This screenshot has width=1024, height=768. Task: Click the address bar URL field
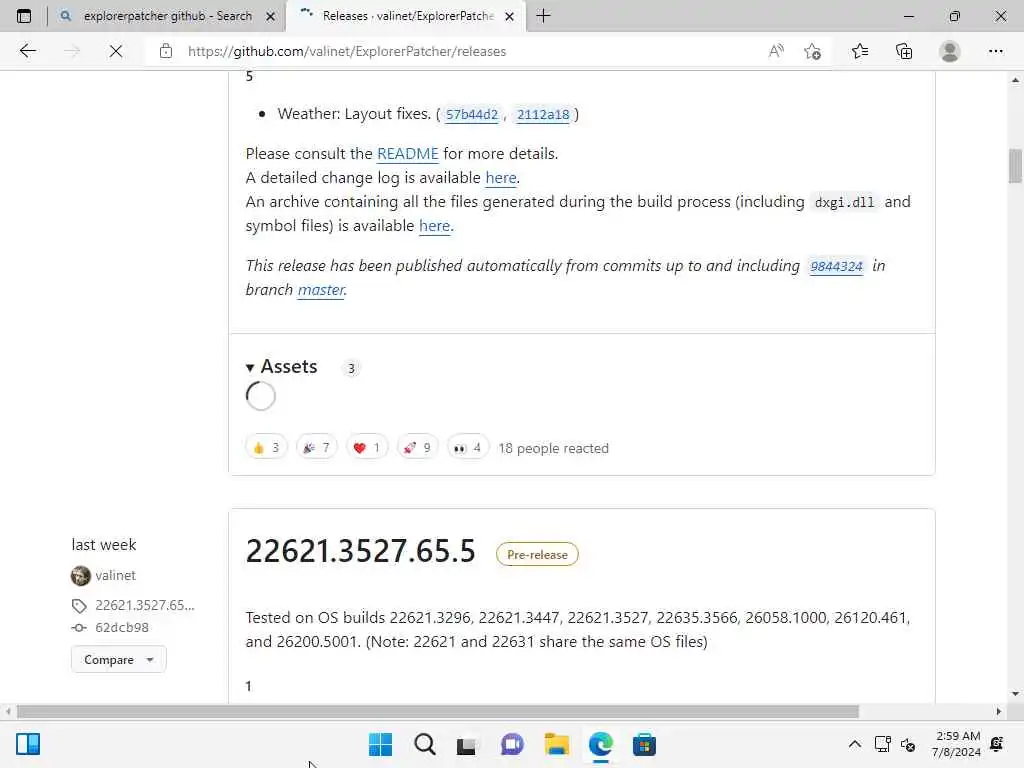point(347,51)
